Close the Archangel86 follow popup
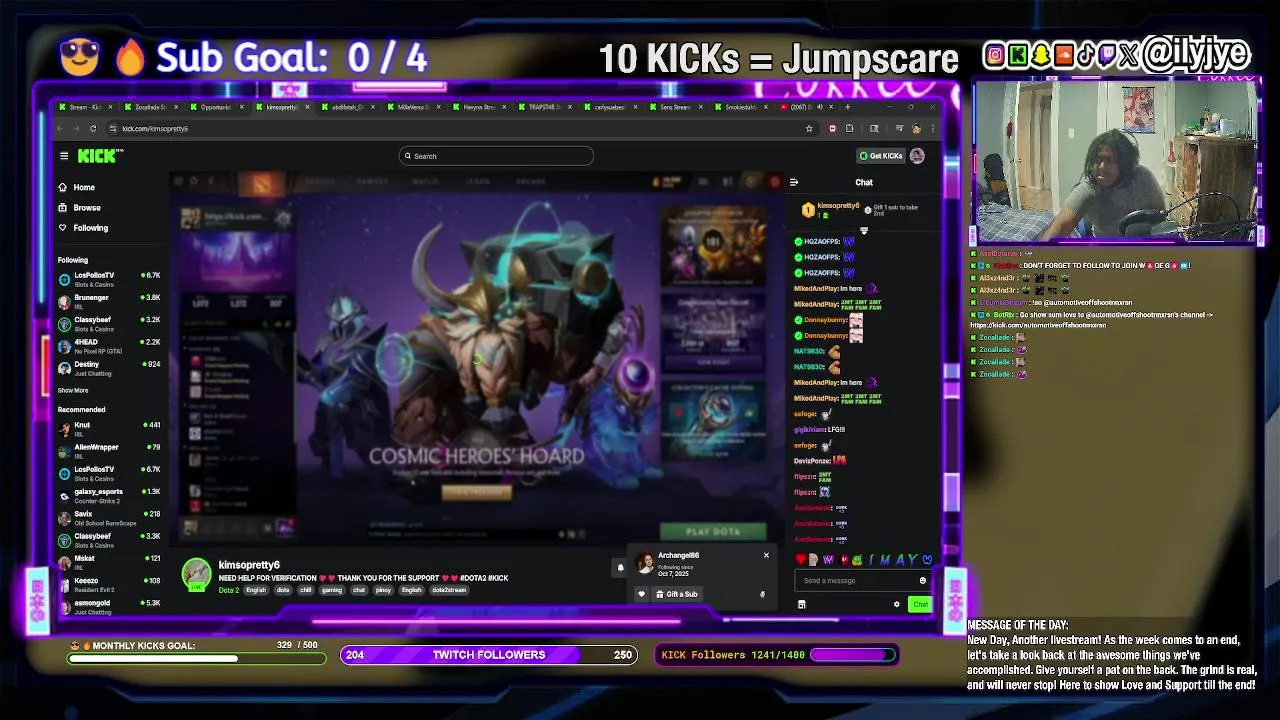 coord(766,555)
